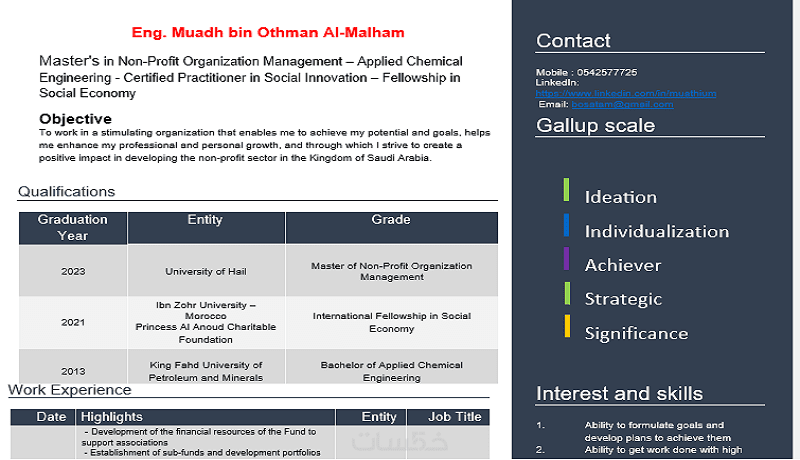Click the purple bar beside Achiever
The width and height of the screenshot is (800, 460).
coord(566,258)
